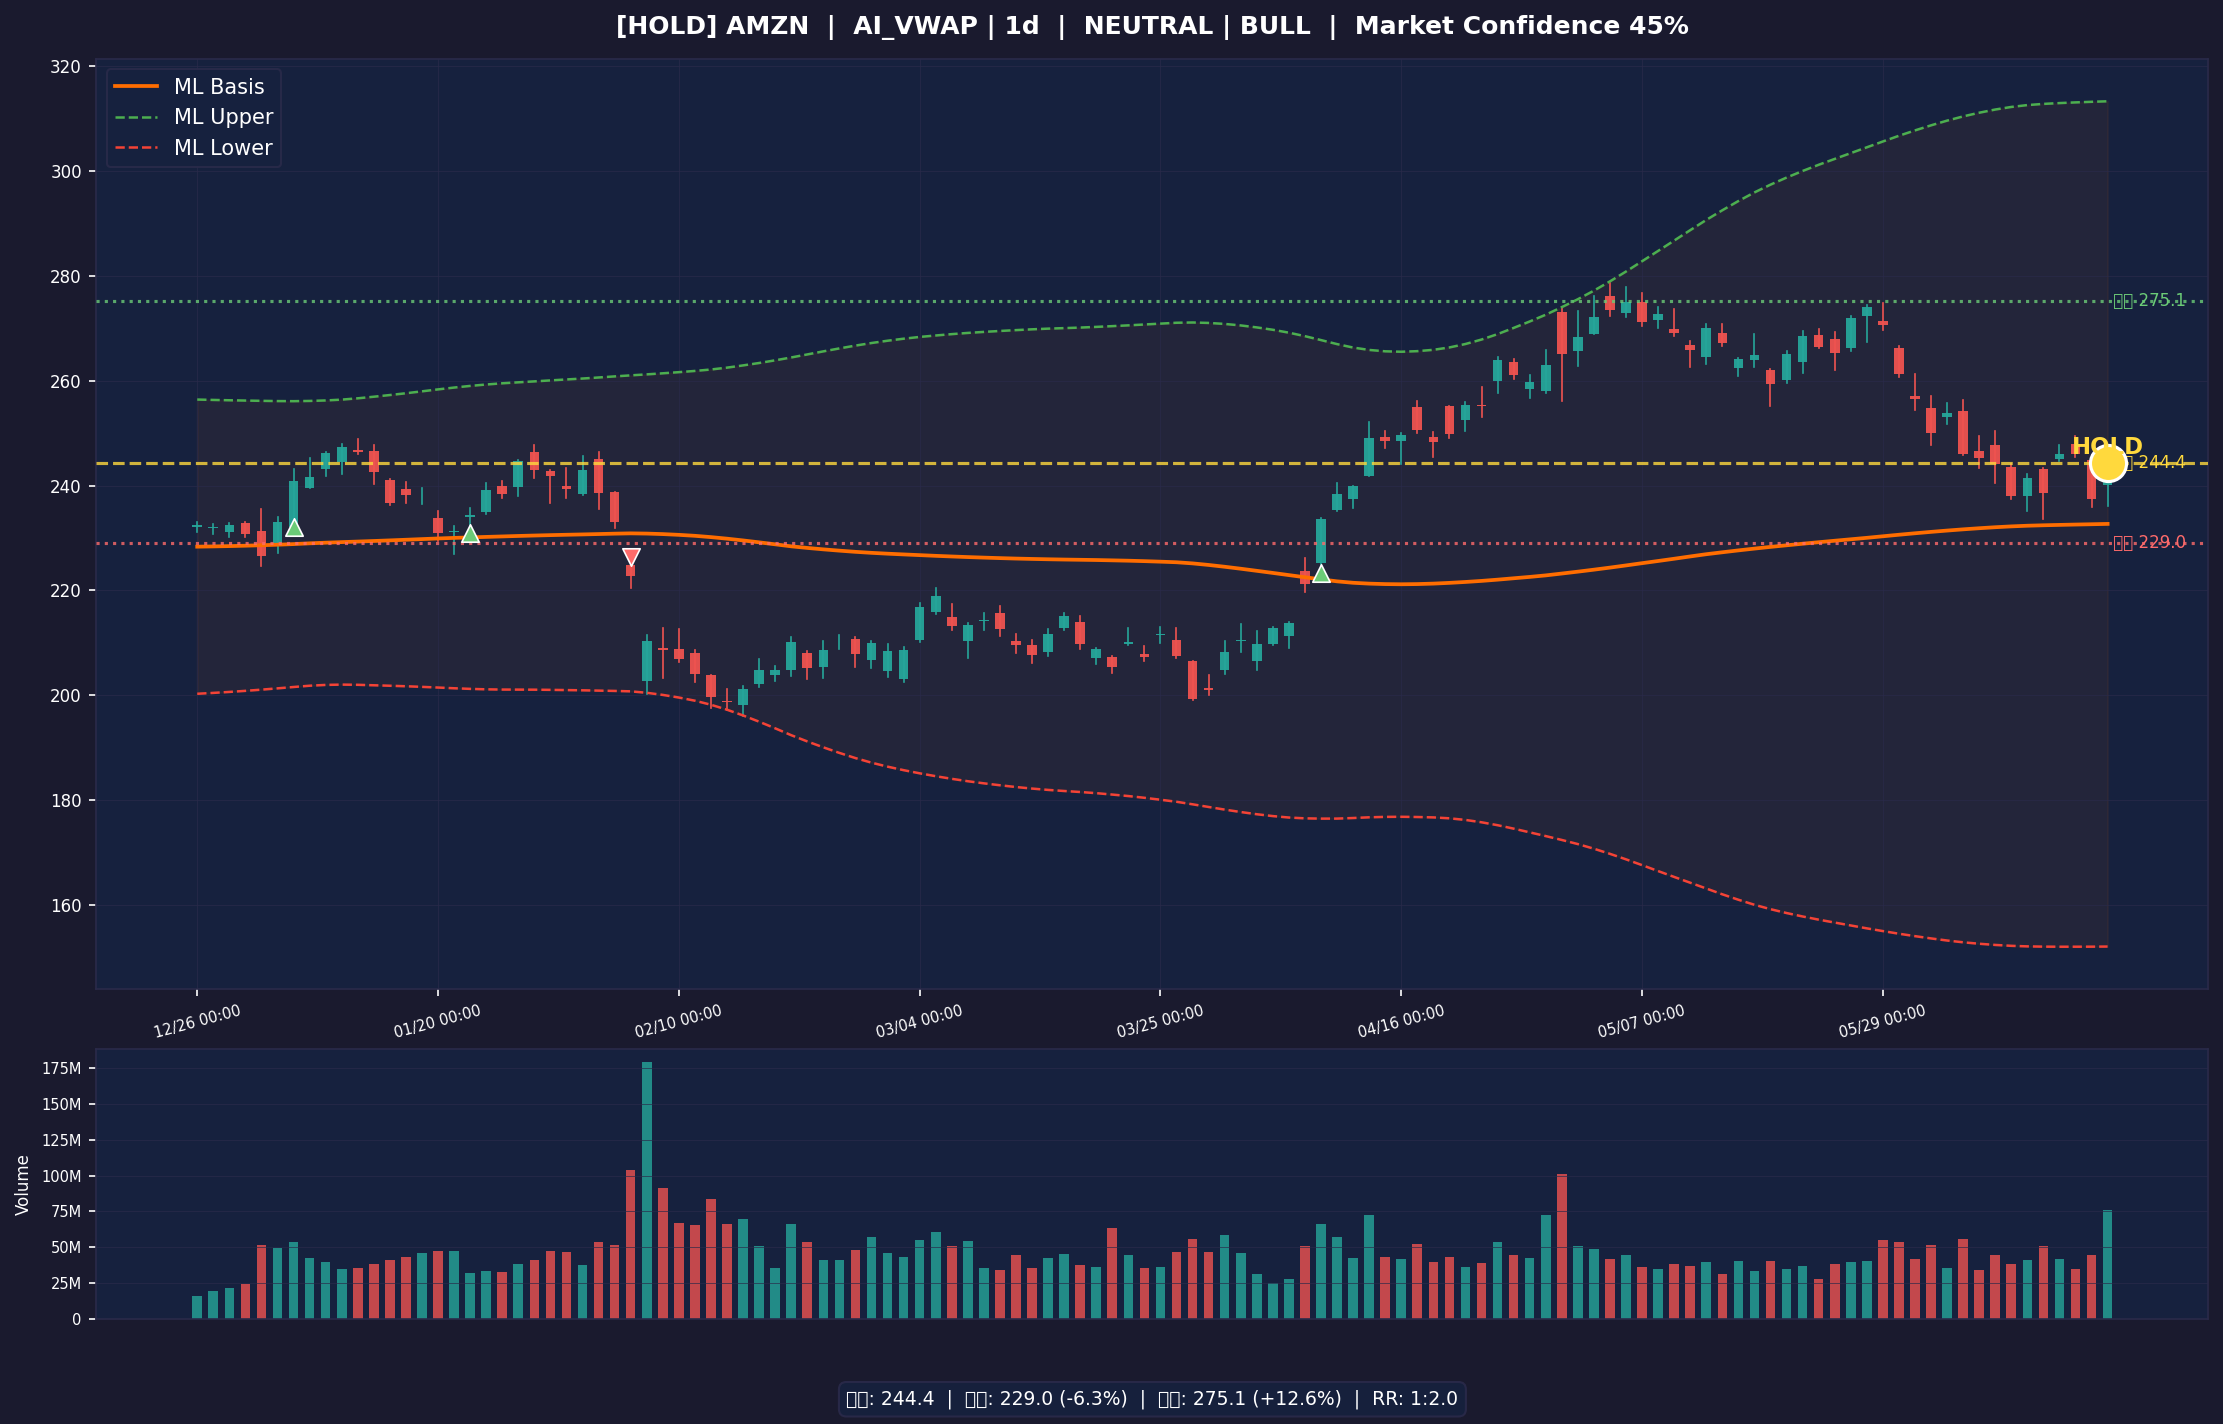Click the green buy triangle just after 01/20
2223x1424 pixels.
click(470, 534)
